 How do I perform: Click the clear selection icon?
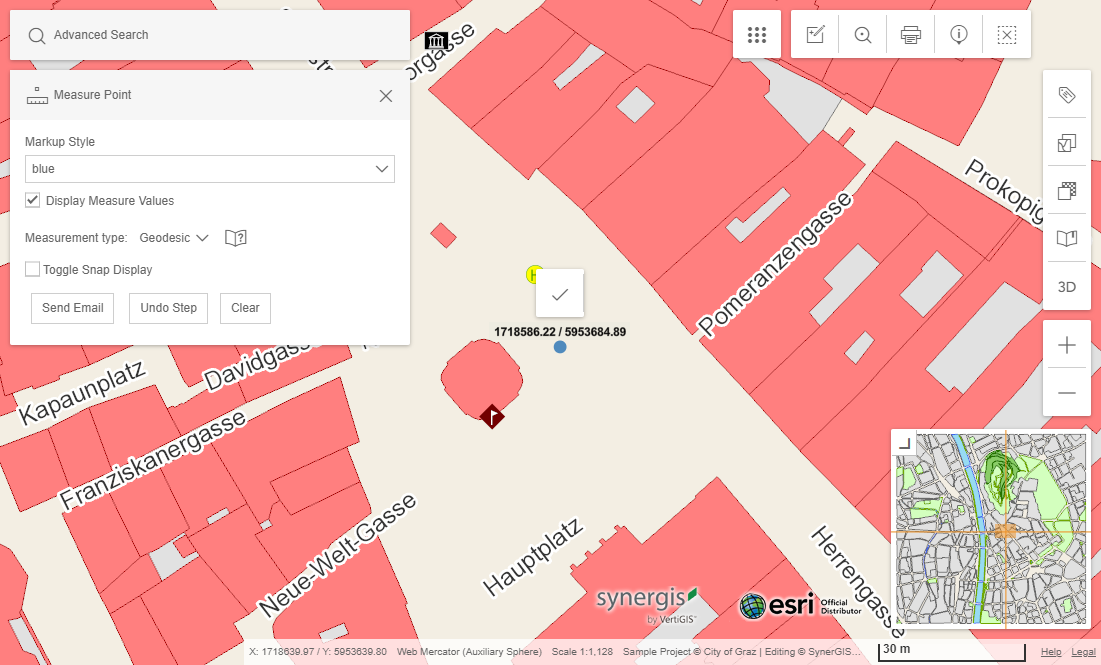1007,35
